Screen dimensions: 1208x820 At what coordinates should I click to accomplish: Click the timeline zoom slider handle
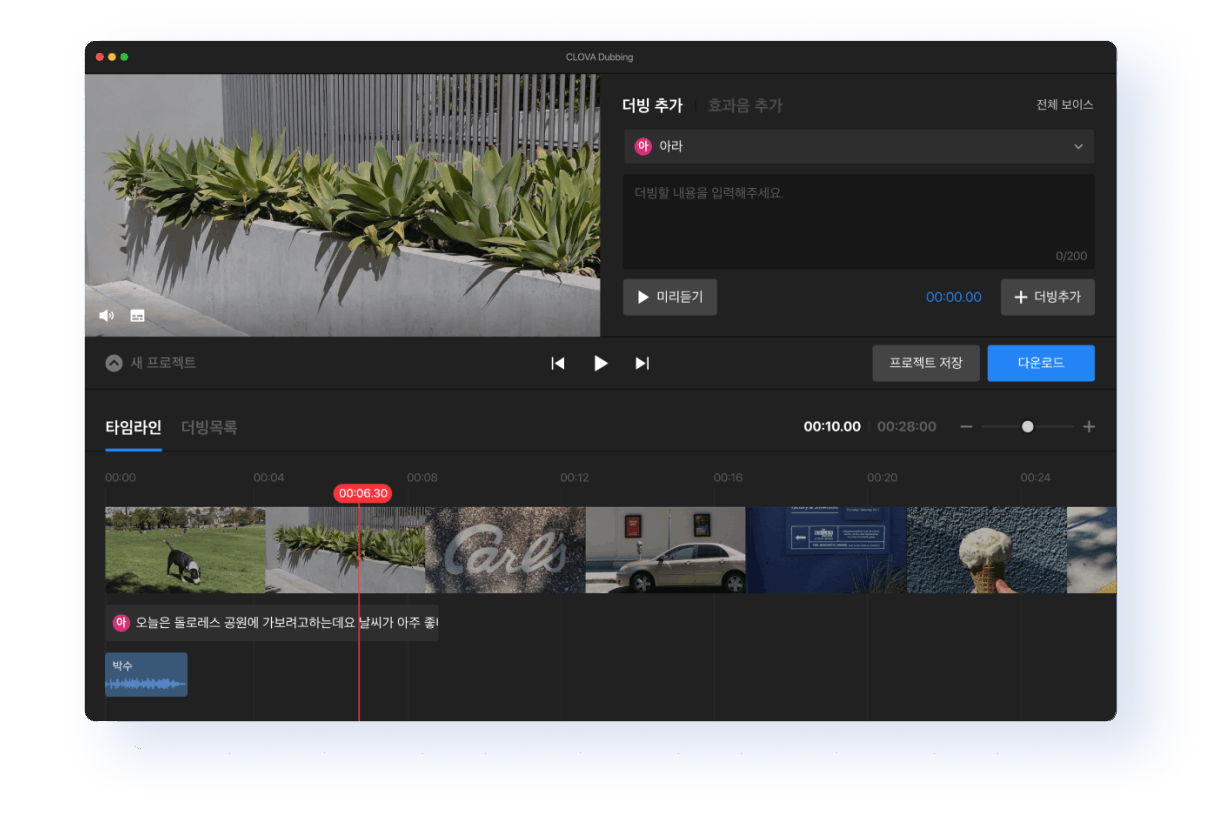[x=1027, y=427]
